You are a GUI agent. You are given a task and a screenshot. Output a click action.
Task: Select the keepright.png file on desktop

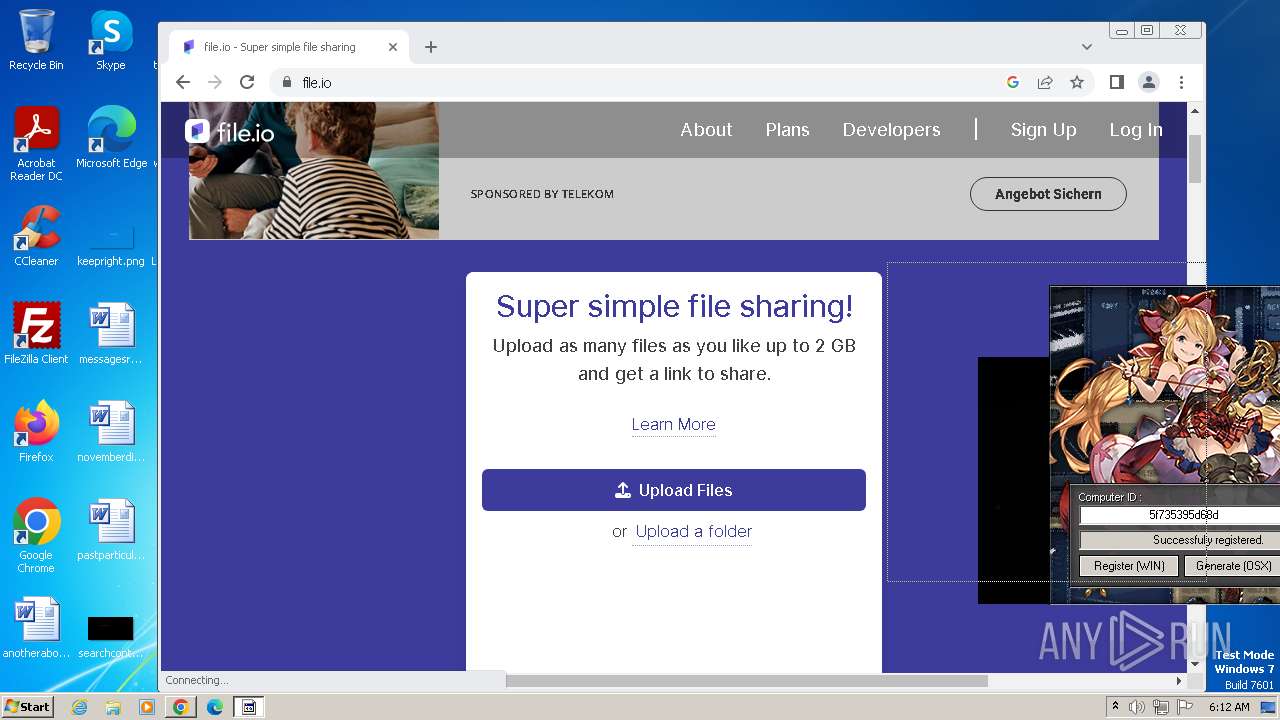pyautogui.click(x=111, y=244)
